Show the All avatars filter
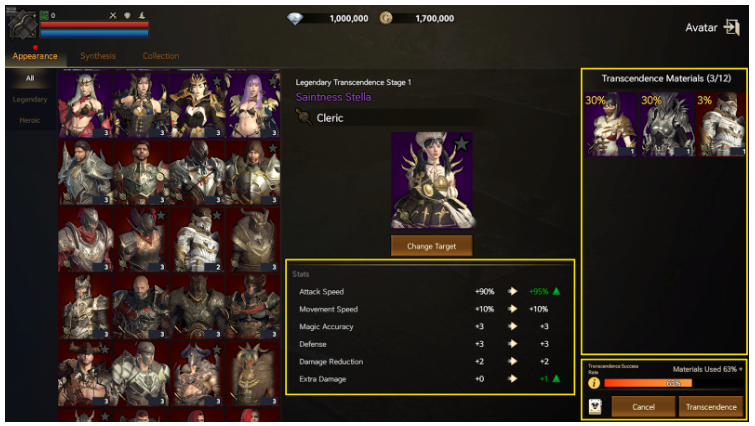Screen dimensions: 755x426 point(30,78)
